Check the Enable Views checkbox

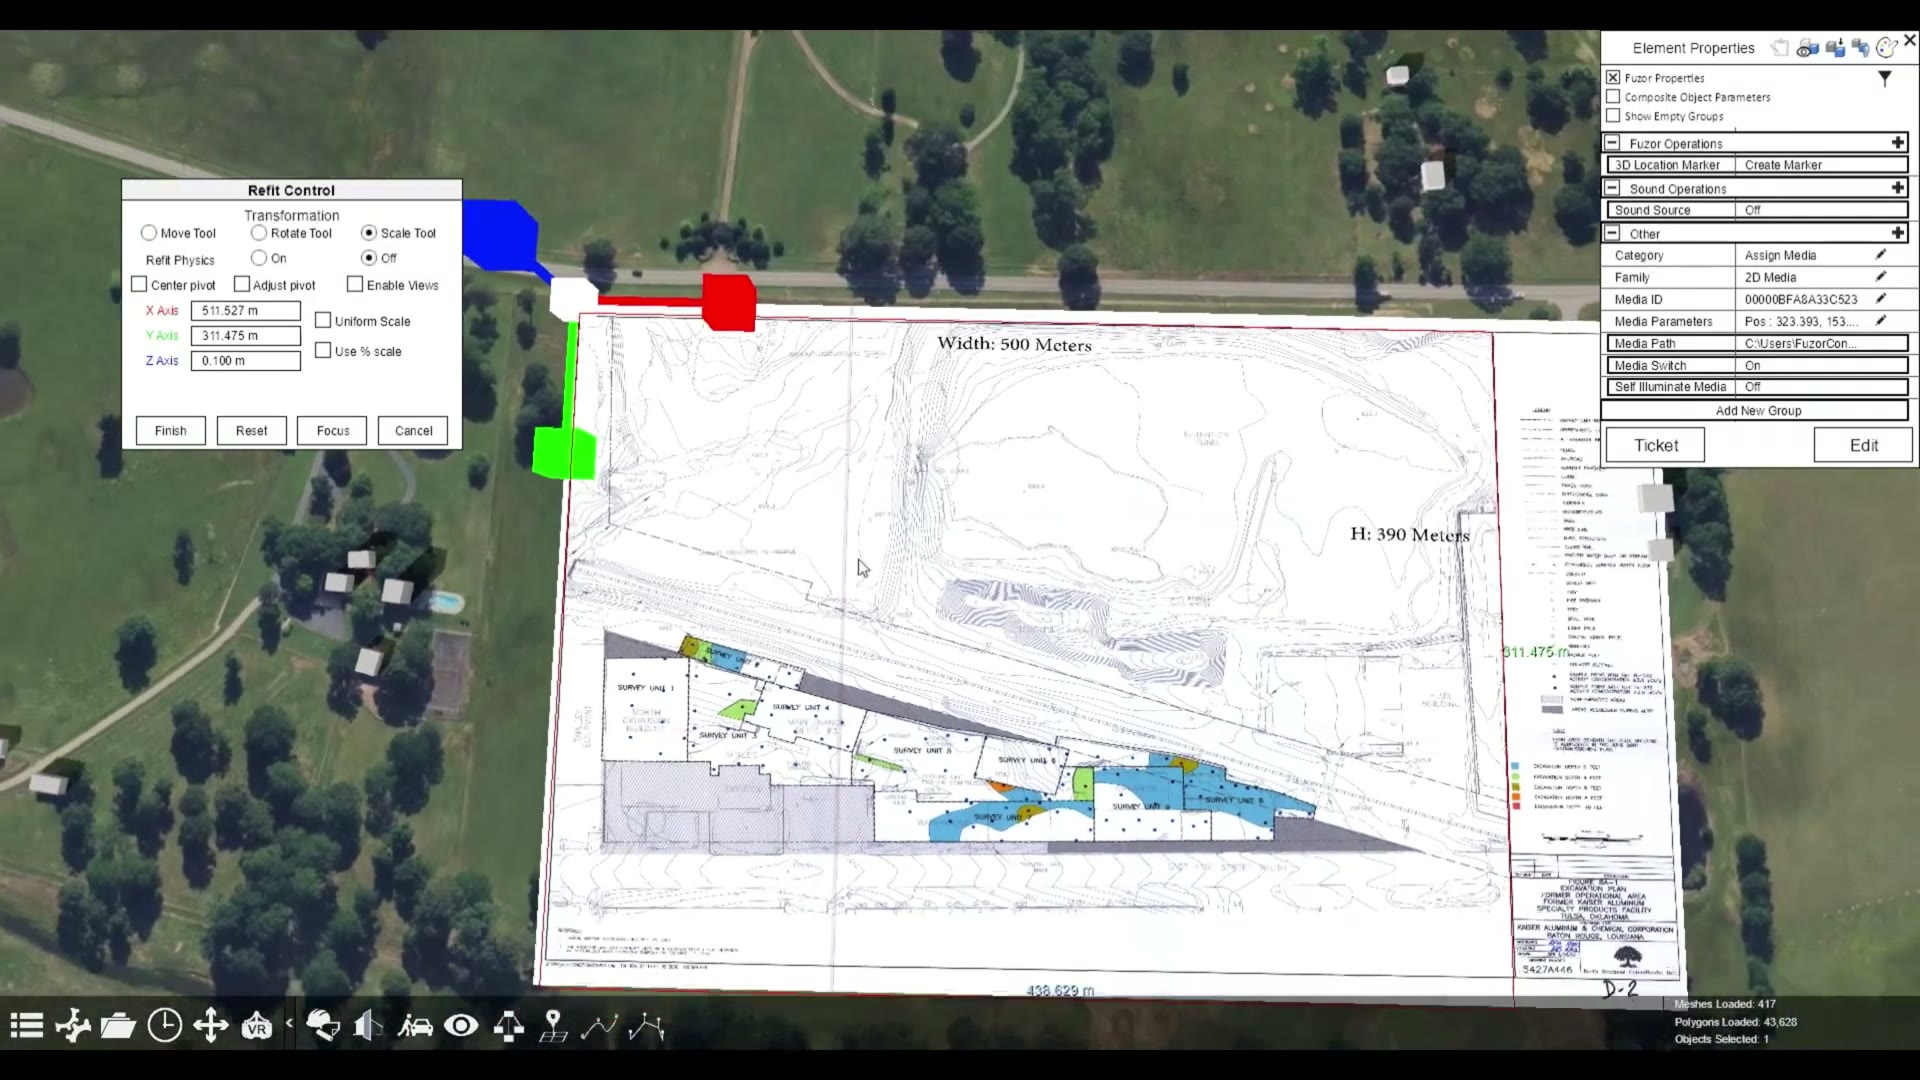pyautogui.click(x=355, y=285)
